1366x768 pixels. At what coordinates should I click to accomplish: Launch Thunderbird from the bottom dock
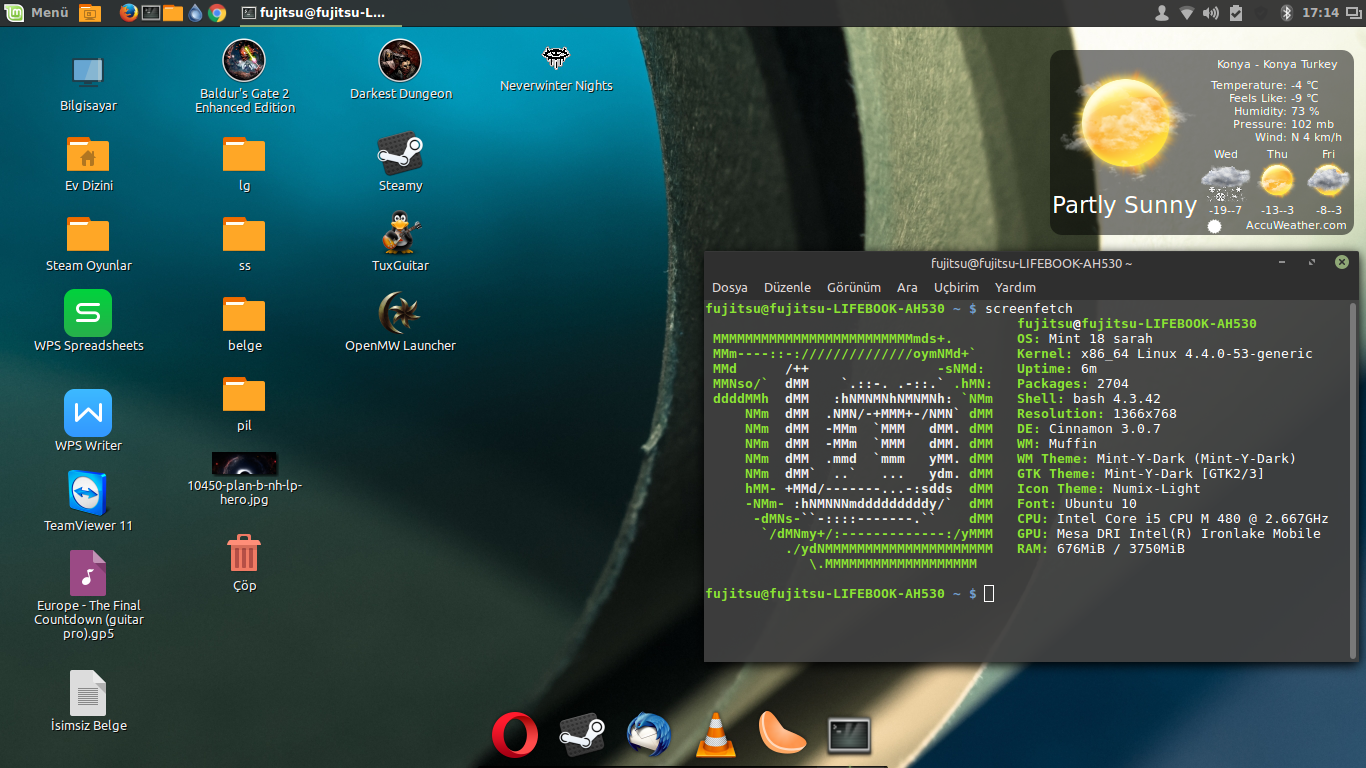(649, 736)
